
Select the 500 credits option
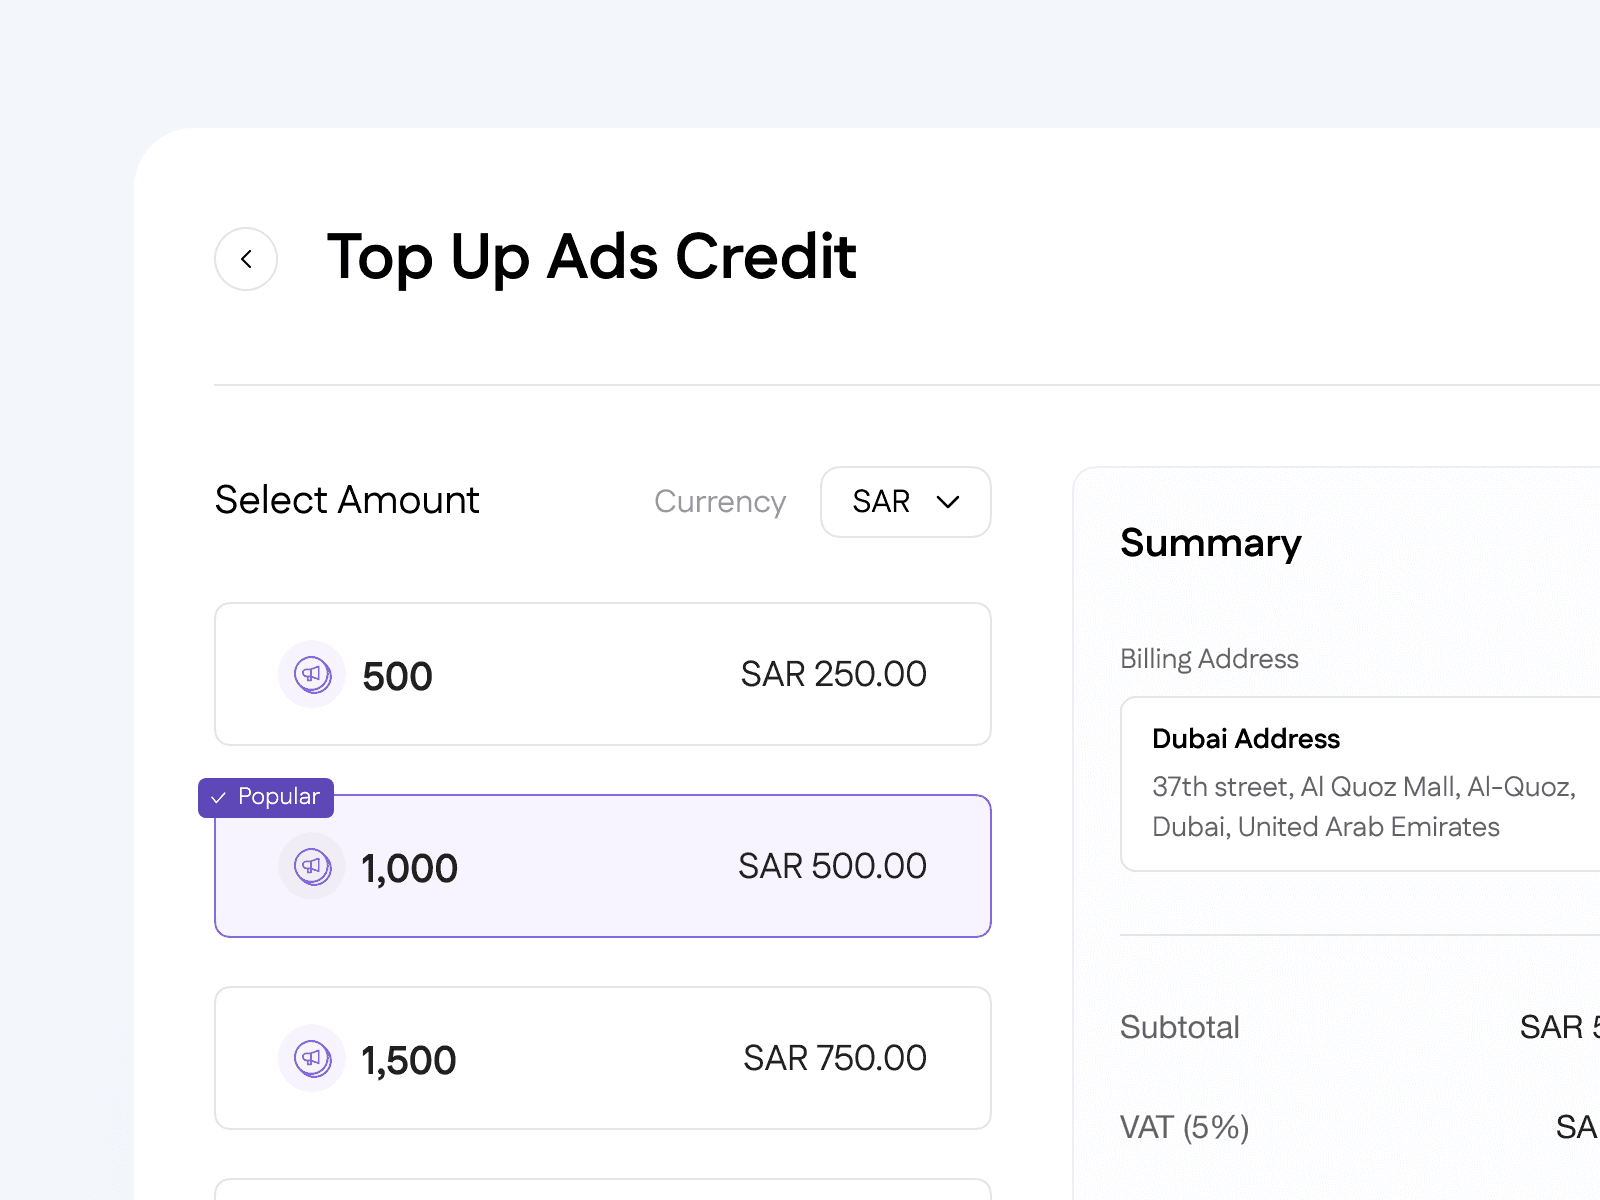tap(603, 674)
